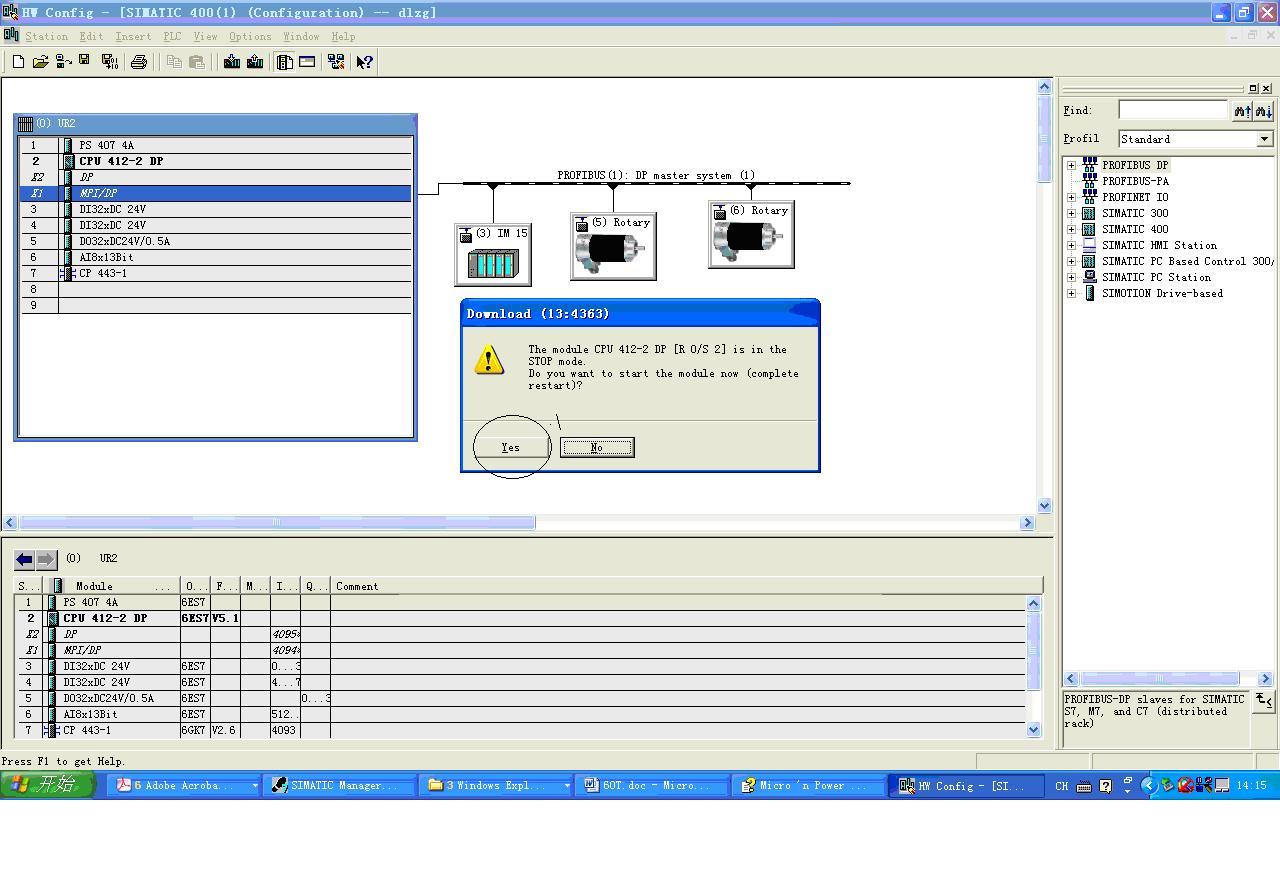1280x889 pixels.
Task: Expand the PROFIBUS DP catalog node
Action: pos(1071,165)
